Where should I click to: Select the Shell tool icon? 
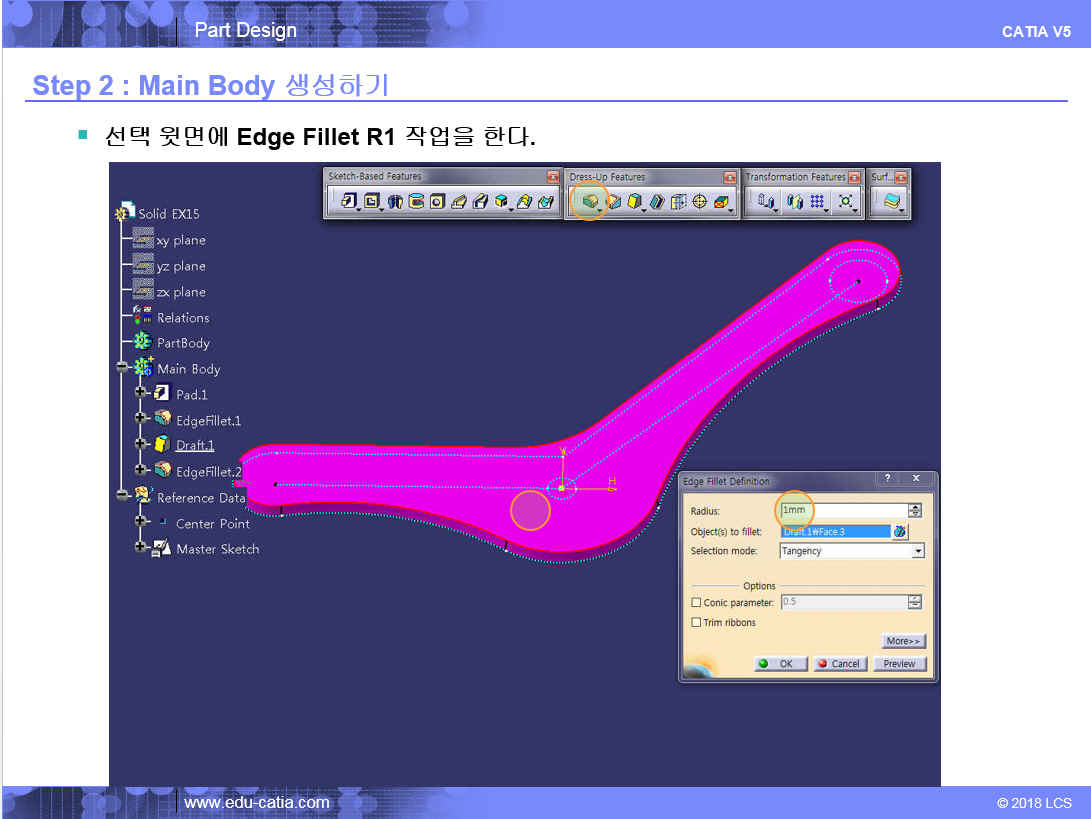pyautogui.click(x=657, y=202)
